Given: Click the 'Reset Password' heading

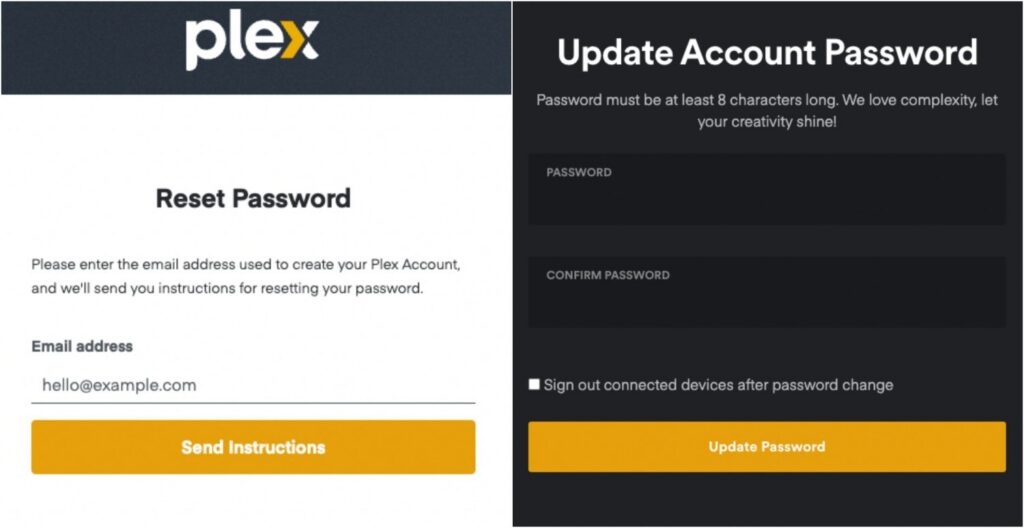Looking at the screenshot, I should coord(253,198).
